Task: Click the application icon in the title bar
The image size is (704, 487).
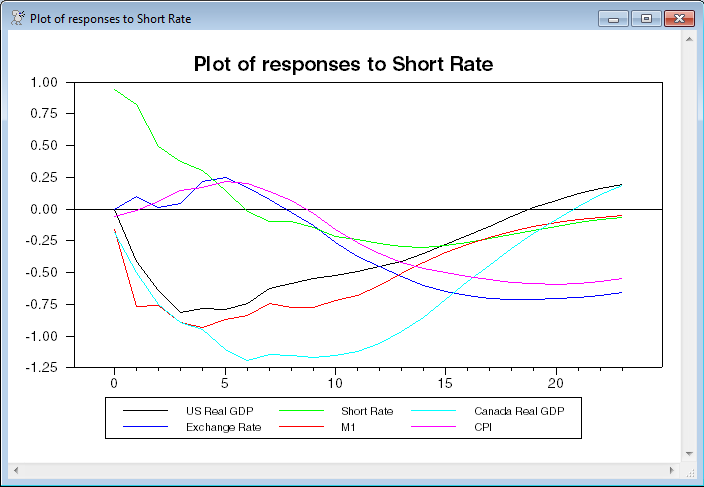Action: [x=17, y=18]
